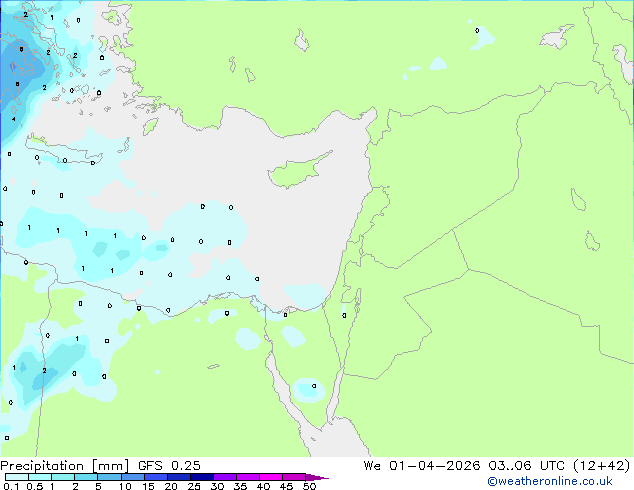This screenshot has width=634, height=490.
Task: Choose the 20–25 mm legend color swatch
Action: [x=179, y=477]
